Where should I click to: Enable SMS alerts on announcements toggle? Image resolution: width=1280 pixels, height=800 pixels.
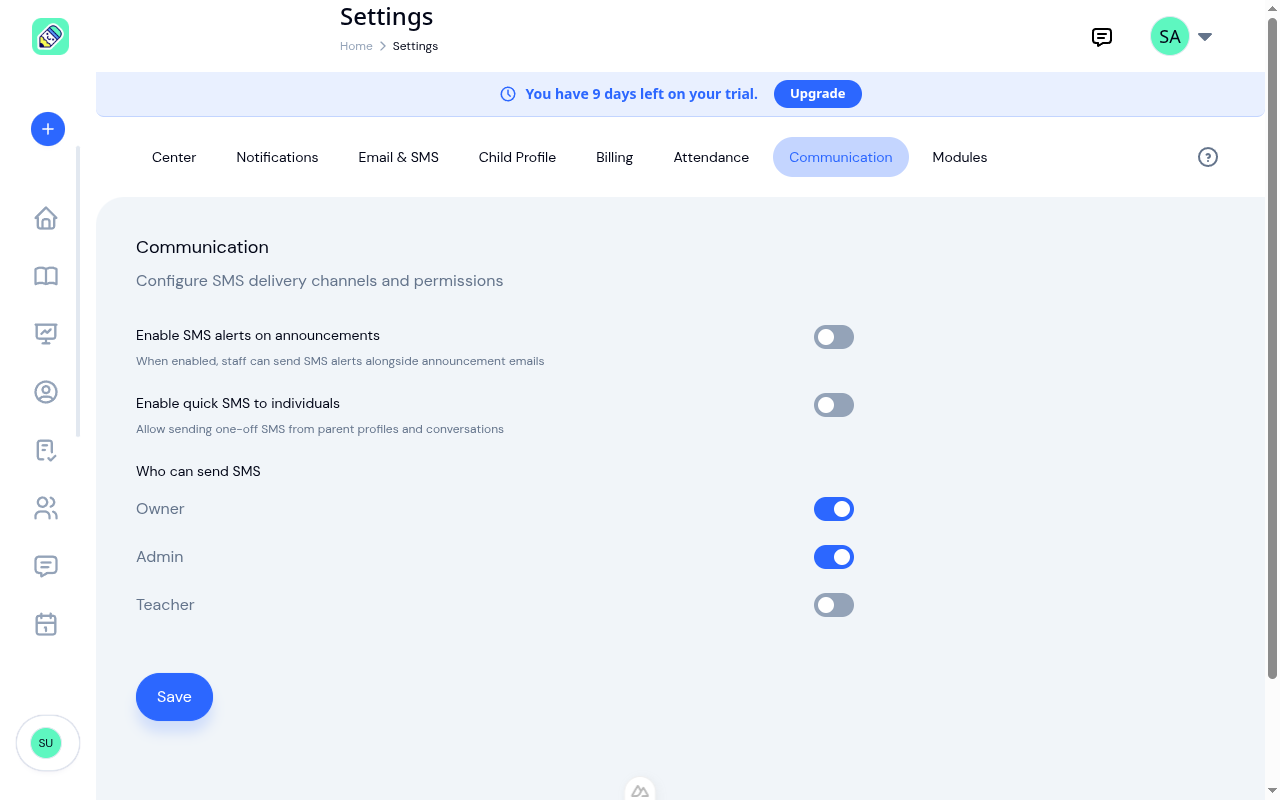[834, 337]
